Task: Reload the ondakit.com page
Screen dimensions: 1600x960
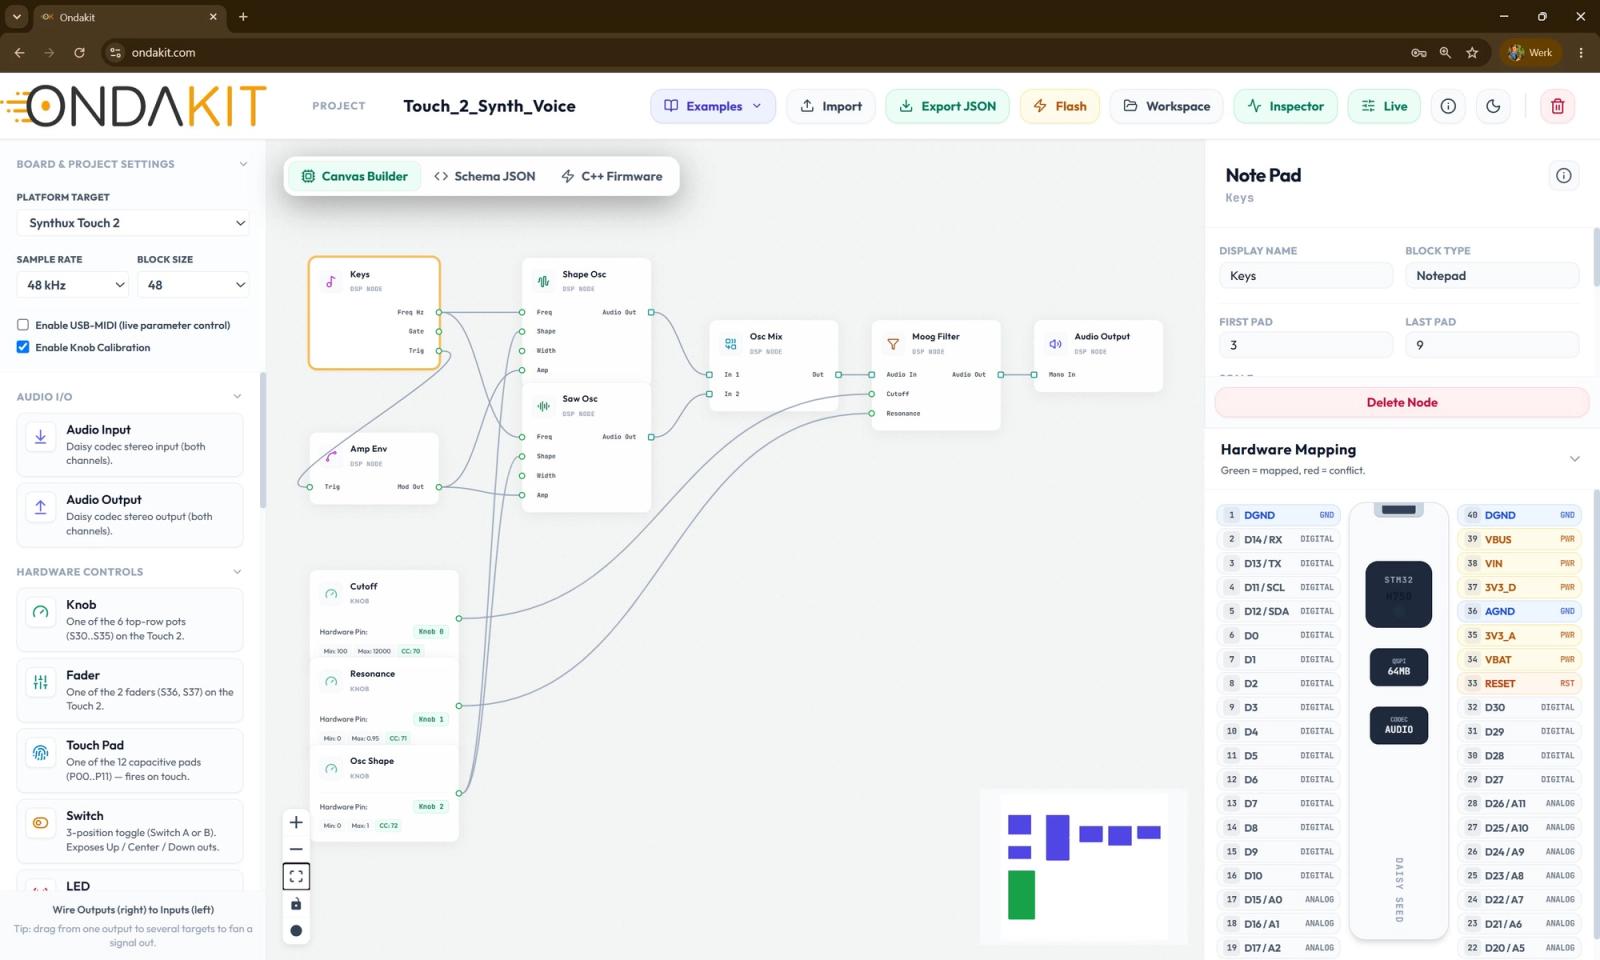Action: click(x=79, y=53)
